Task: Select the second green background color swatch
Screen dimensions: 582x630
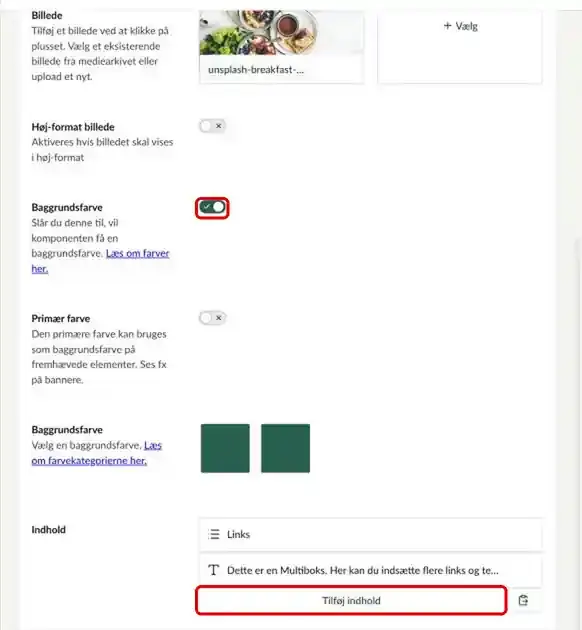Action: coord(285,448)
